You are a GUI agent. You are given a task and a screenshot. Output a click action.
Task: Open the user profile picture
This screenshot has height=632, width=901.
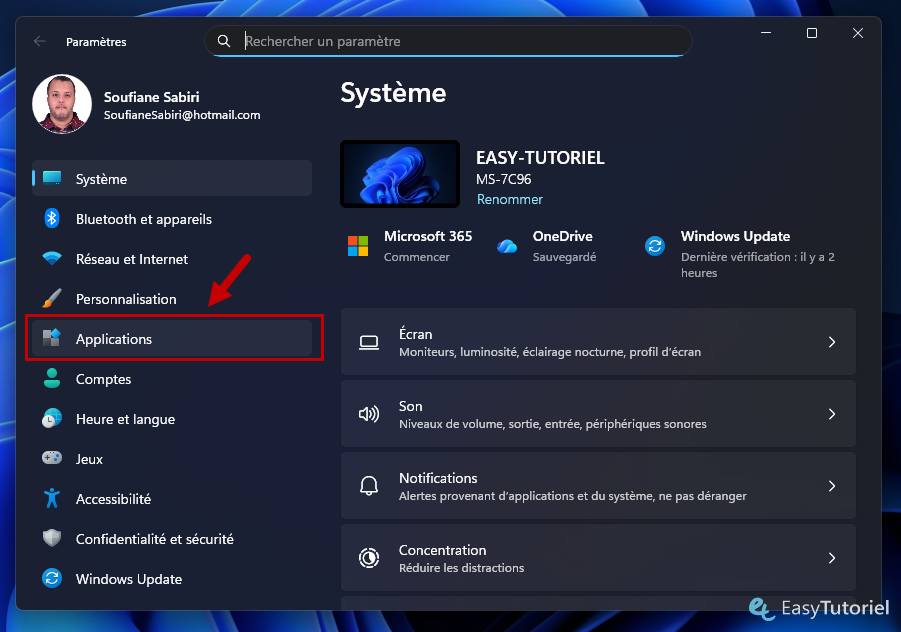click(62, 104)
